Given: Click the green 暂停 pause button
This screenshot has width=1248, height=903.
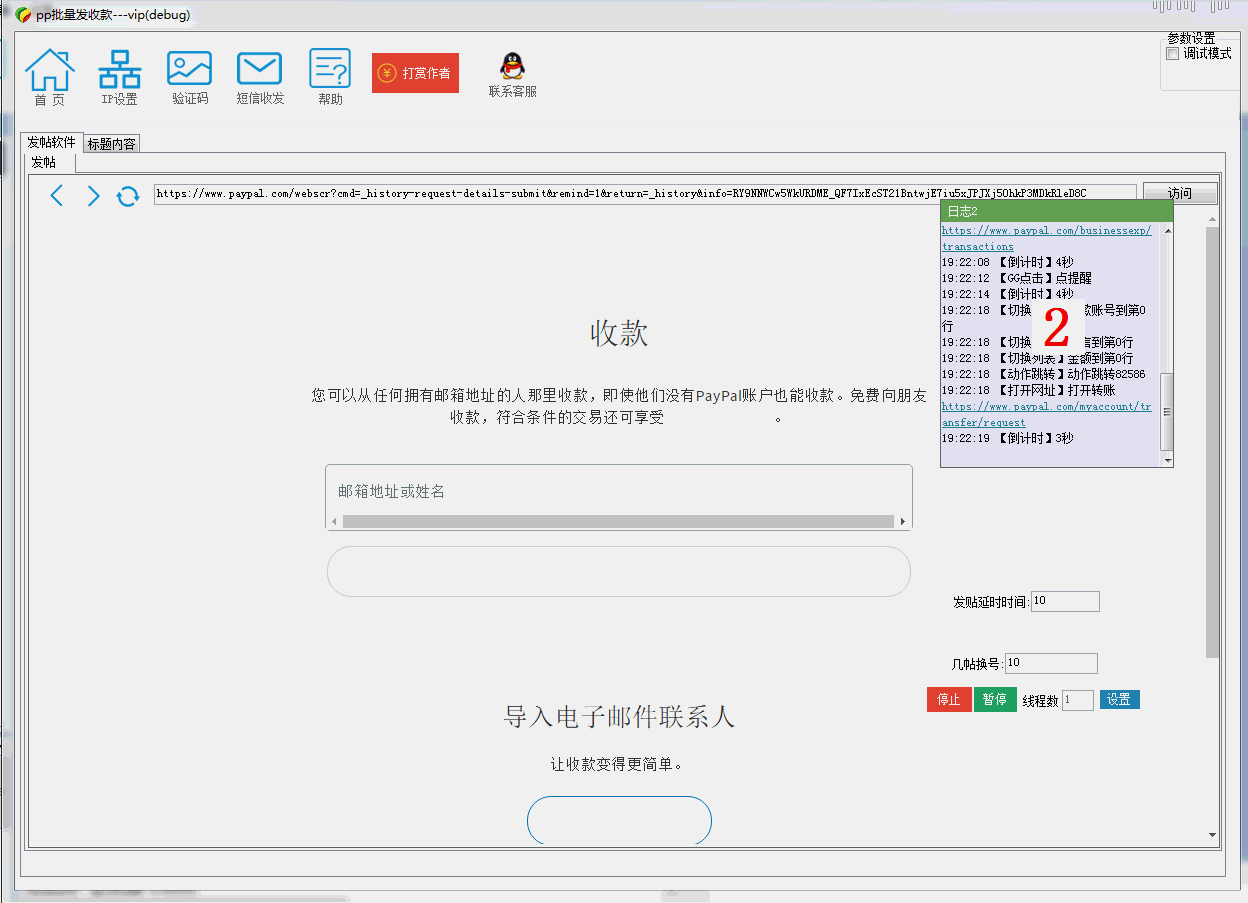Looking at the screenshot, I should [x=995, y=700].
